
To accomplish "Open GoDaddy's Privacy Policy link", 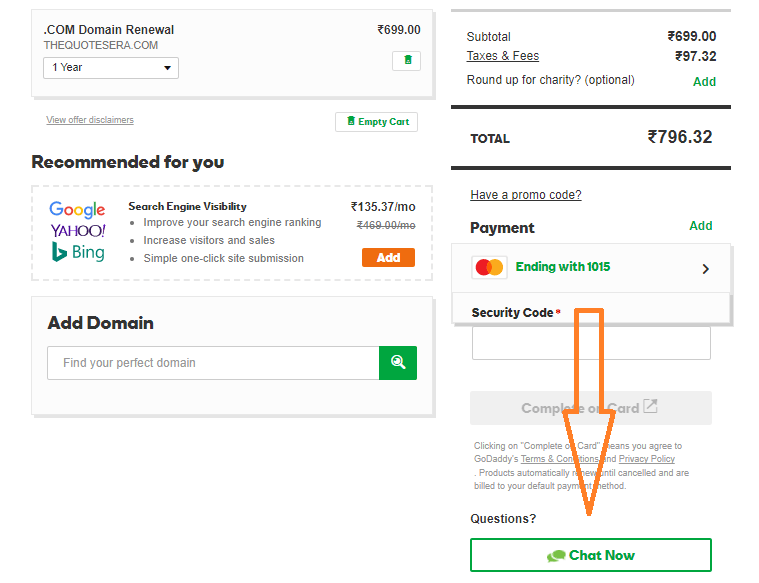I will click(x=646, y=459).
